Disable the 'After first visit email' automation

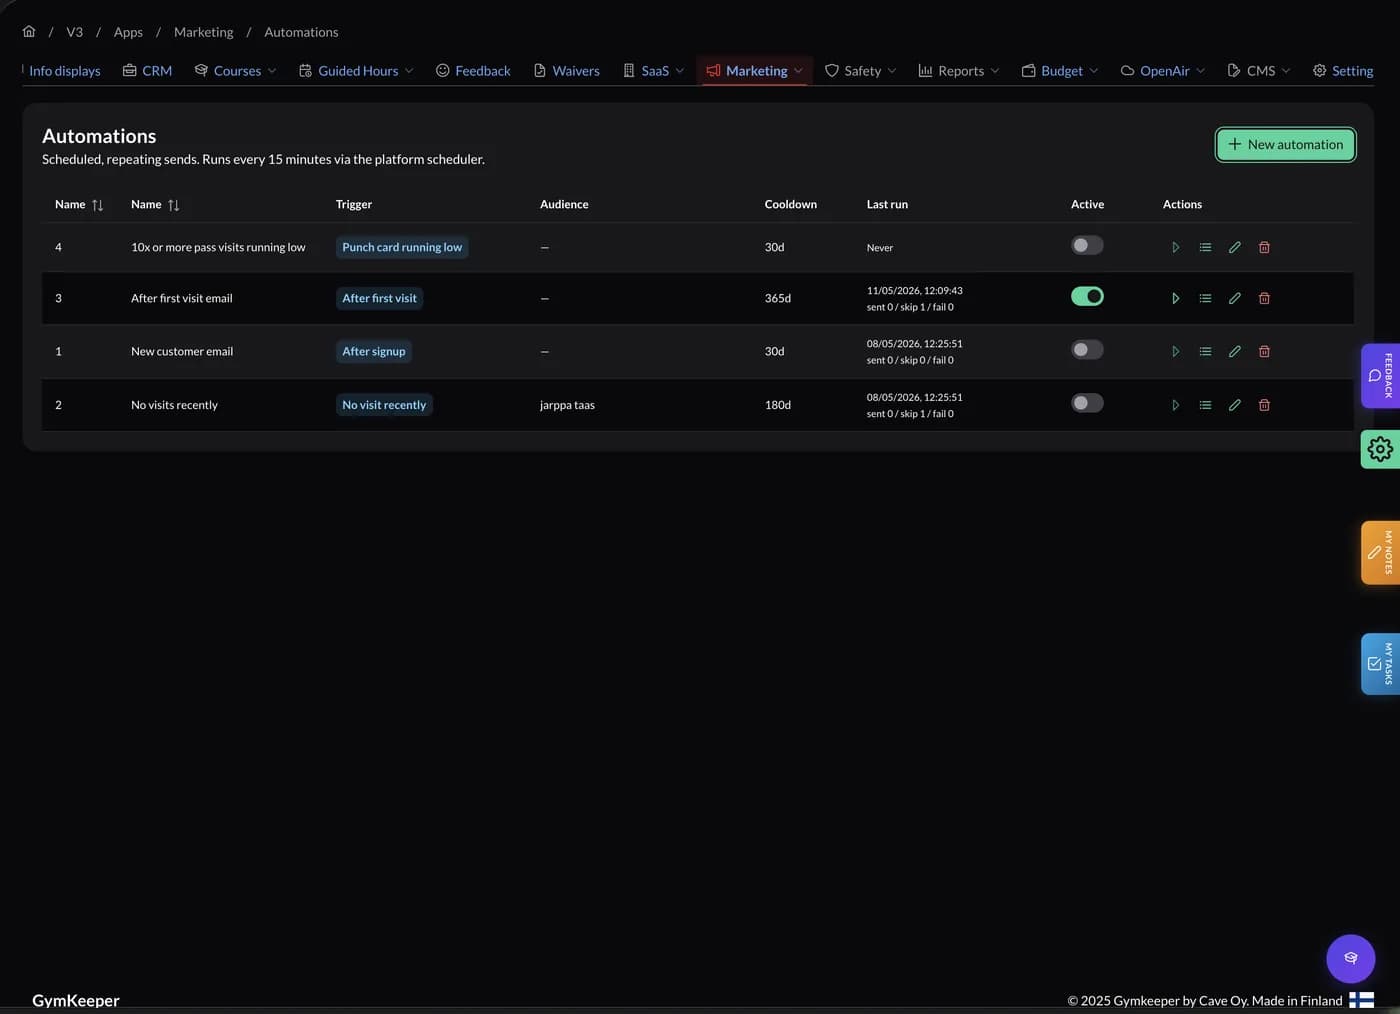1087,296
